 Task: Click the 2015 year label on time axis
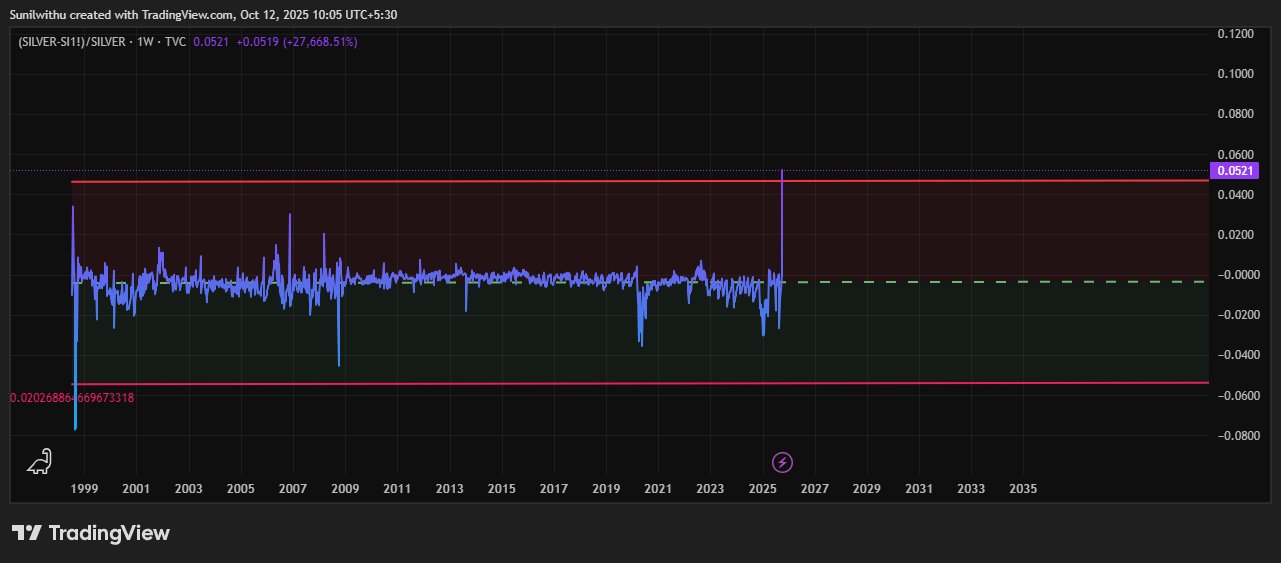(x=501, y=489)
